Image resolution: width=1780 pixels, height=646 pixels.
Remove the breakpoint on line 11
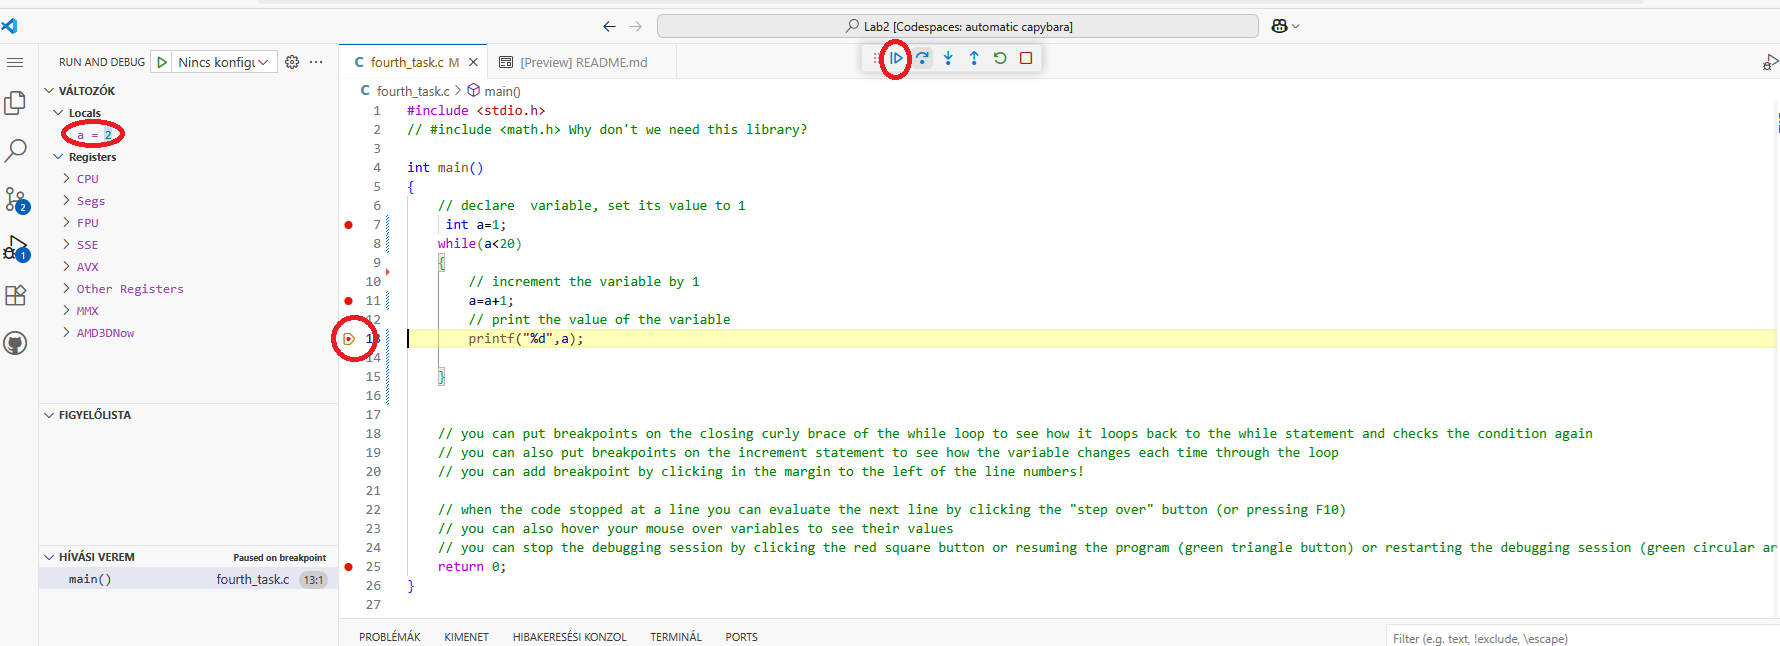point(349,301)
